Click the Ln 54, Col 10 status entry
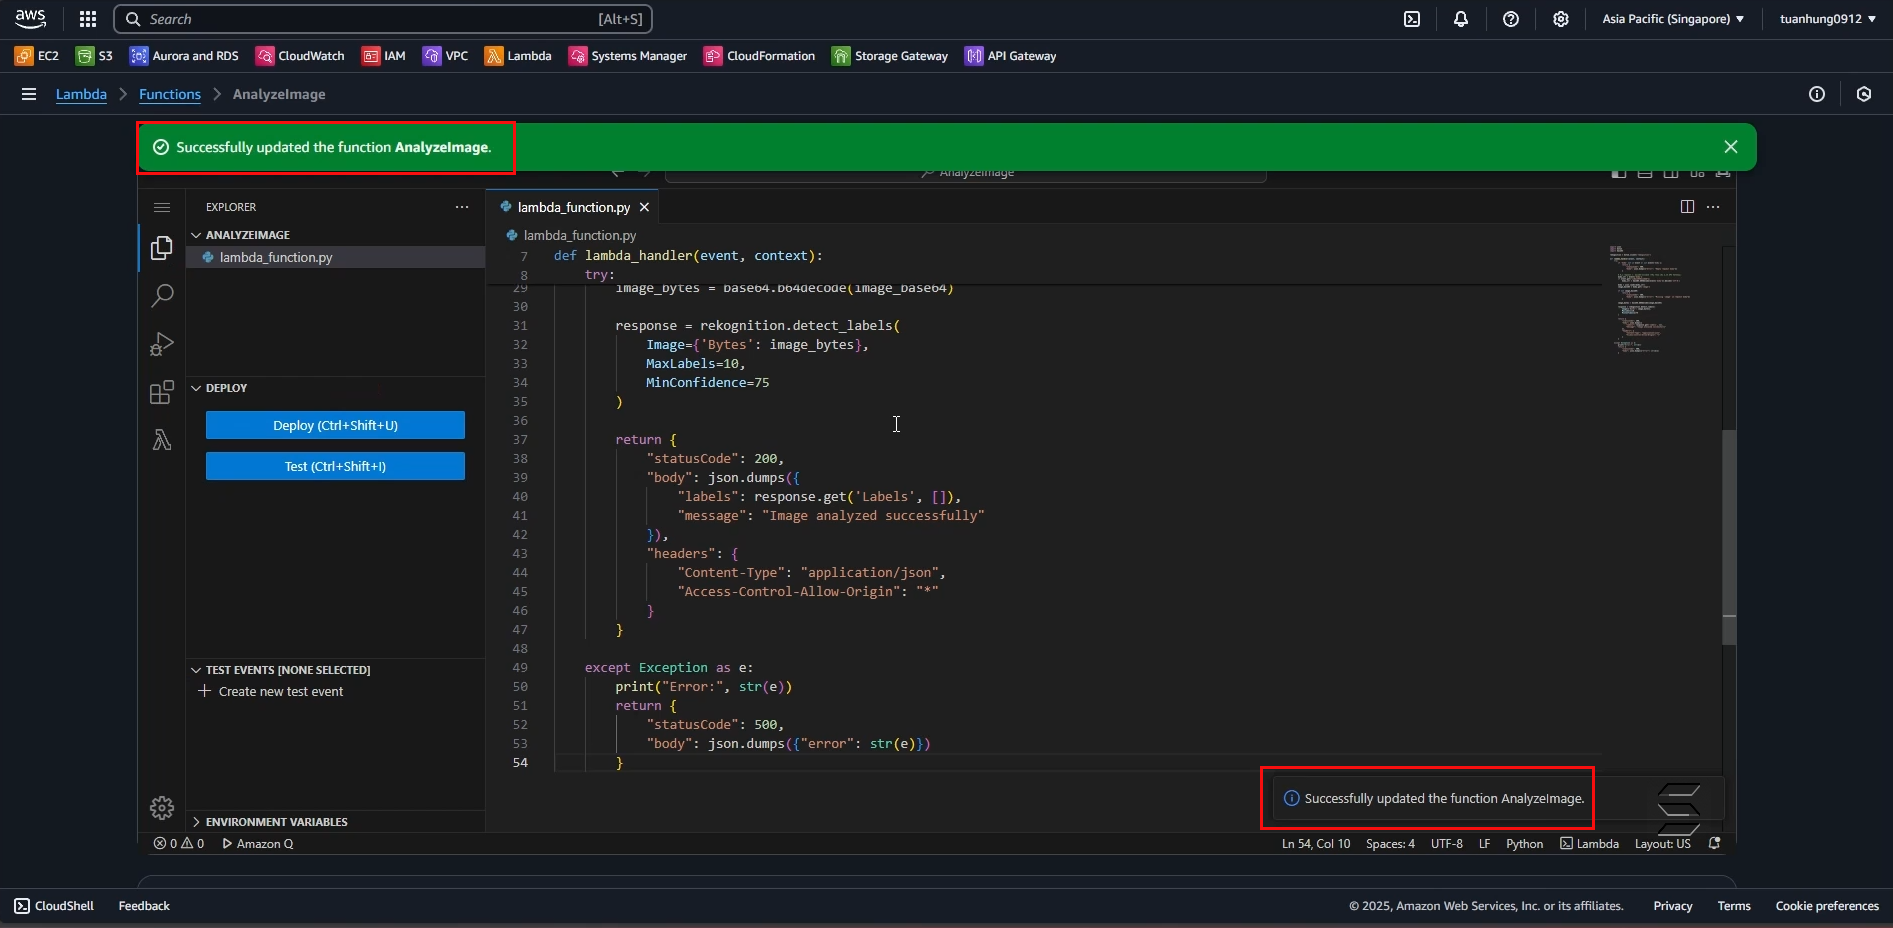Screen dimensions: 1893x928 (x=1316, y=844)
